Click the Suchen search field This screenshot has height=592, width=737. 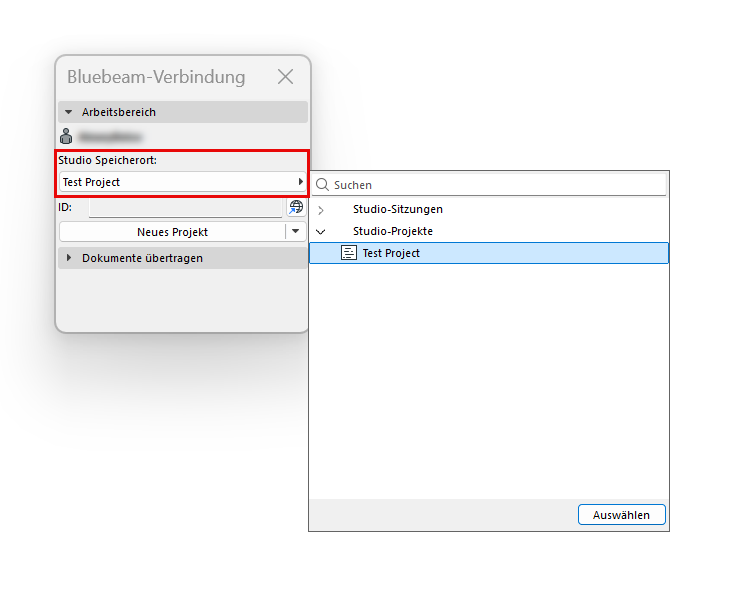489,185
